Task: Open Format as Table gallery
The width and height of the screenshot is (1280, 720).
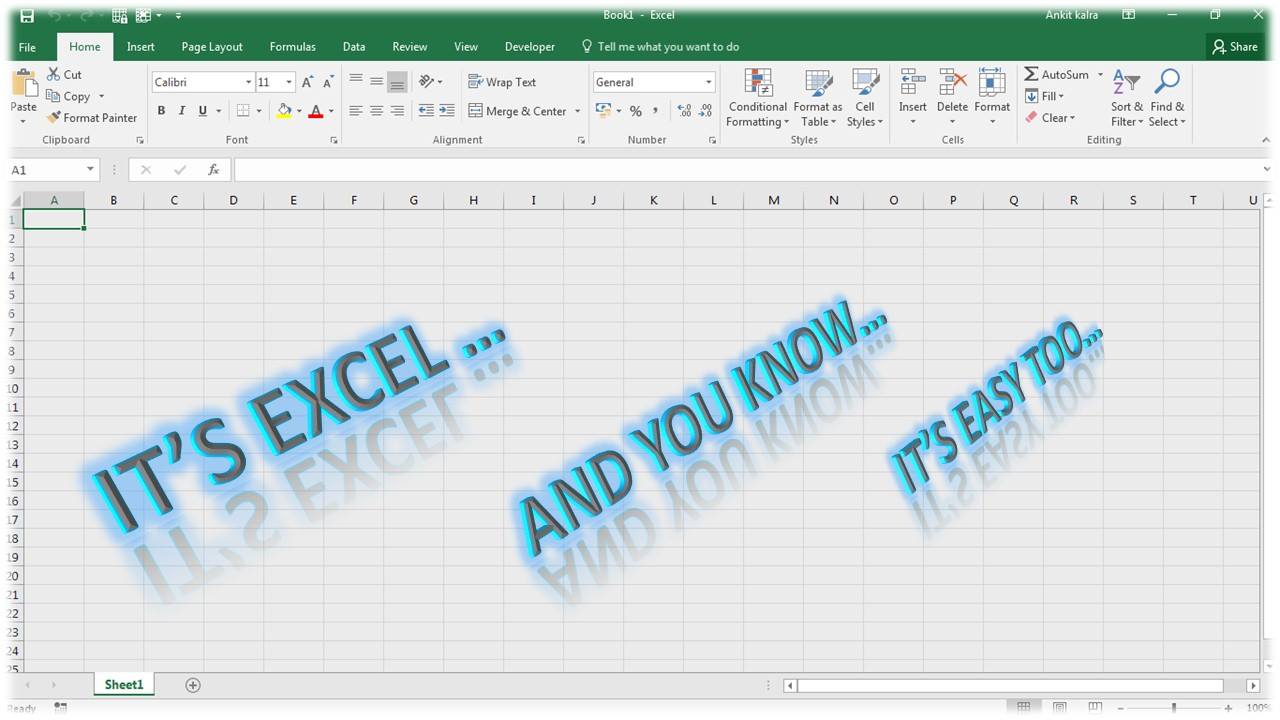Action: coord(818,98)
